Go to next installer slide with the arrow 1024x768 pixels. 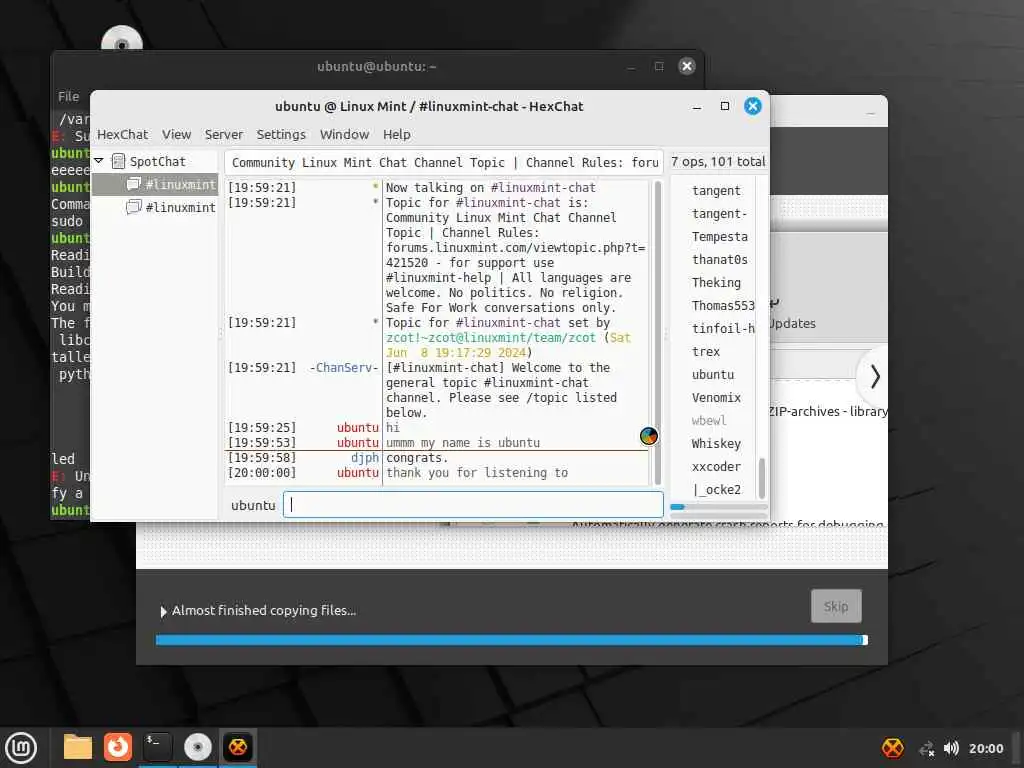pos(875,377)
